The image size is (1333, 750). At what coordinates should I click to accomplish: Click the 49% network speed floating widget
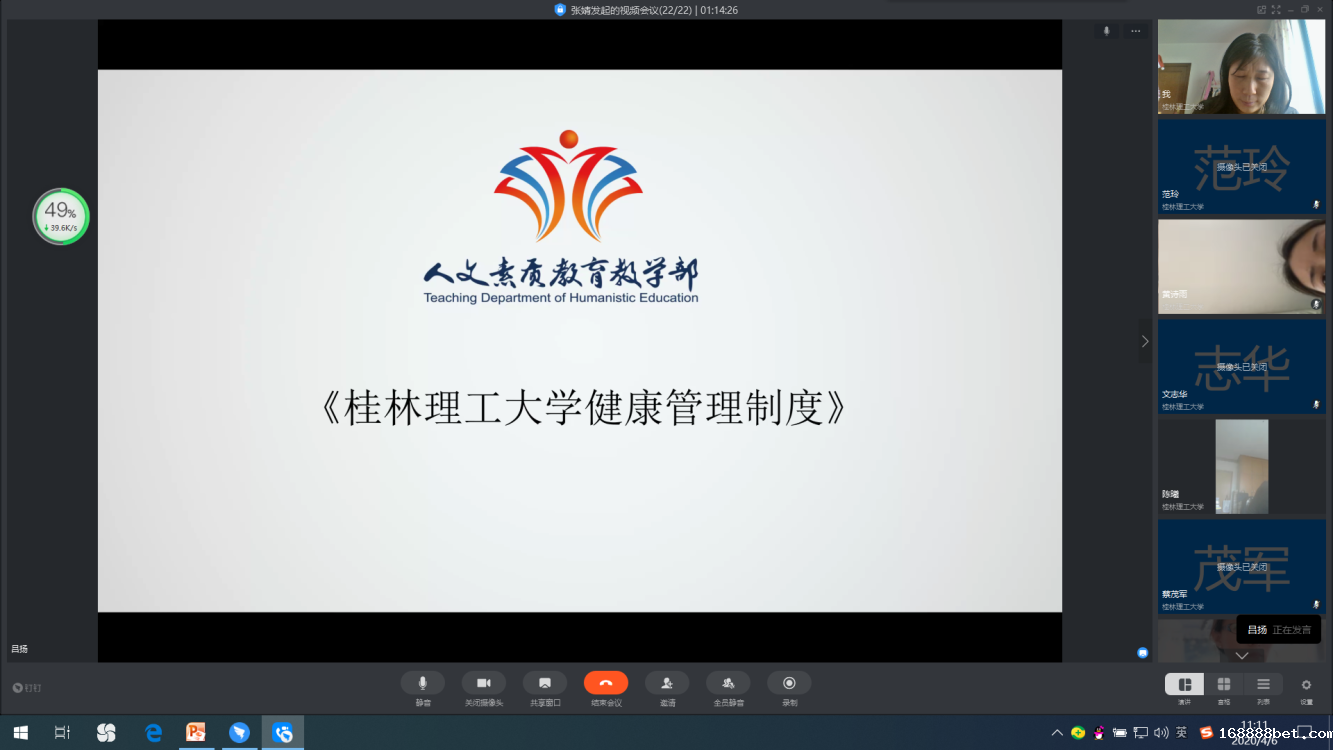61,216
